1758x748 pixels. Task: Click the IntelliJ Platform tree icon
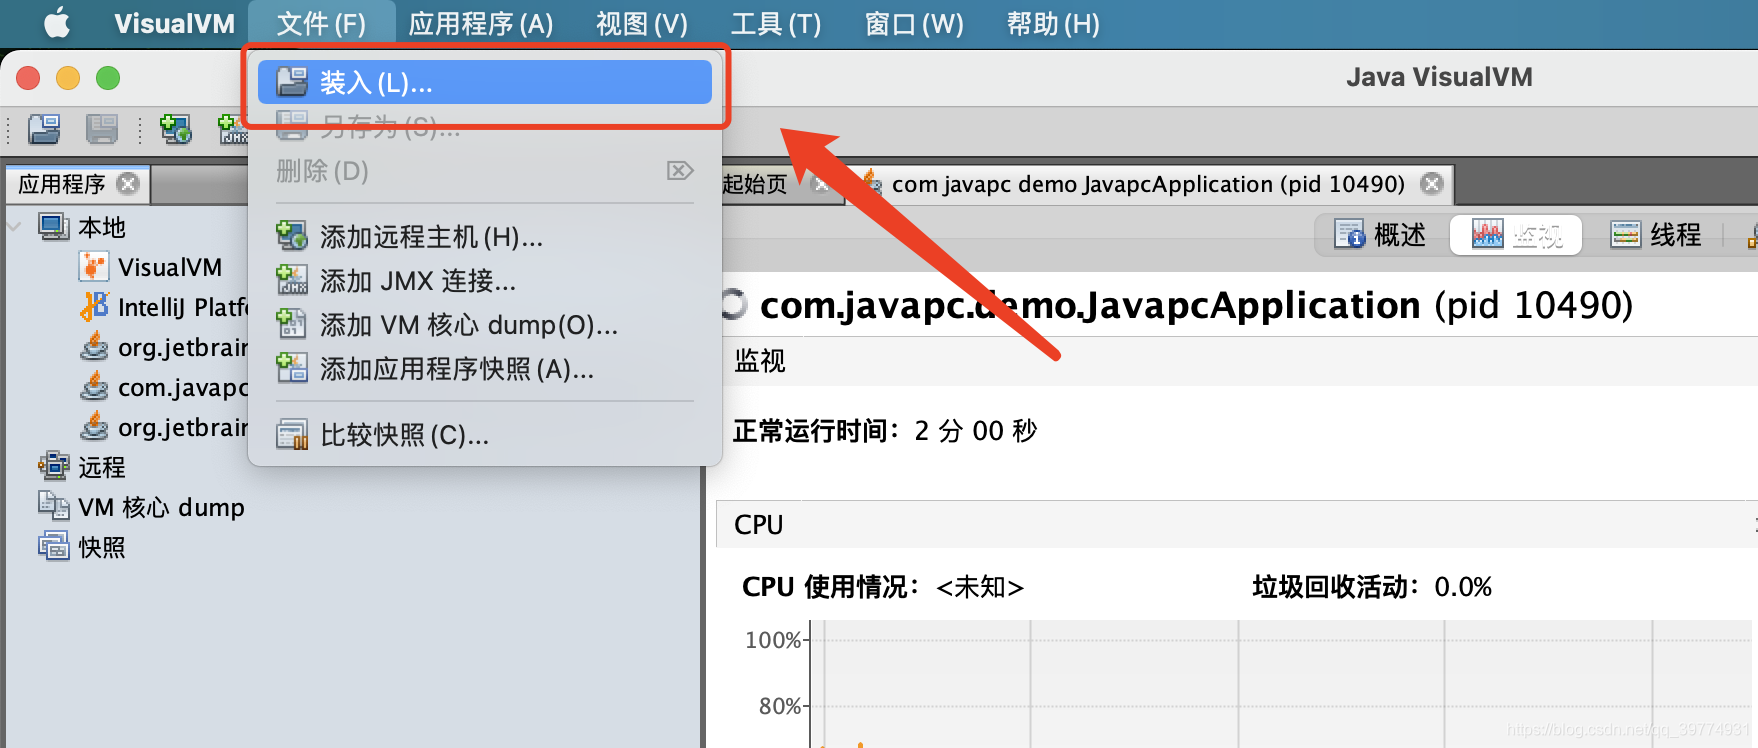coord(93,306)
